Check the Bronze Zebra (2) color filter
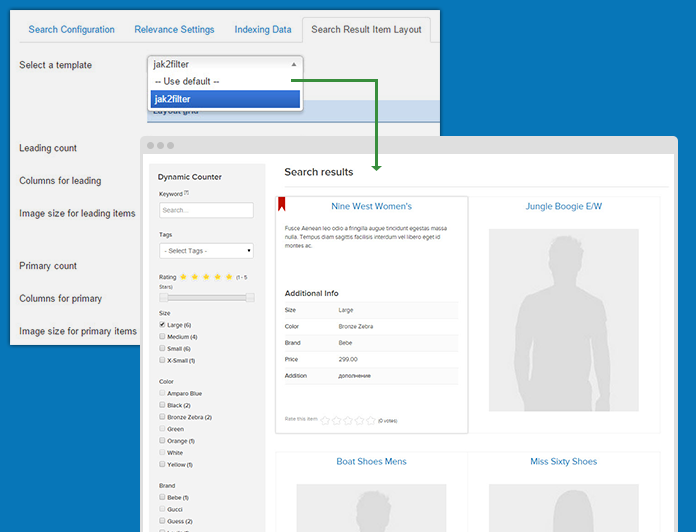Image resolution: width=696 pixels, height=532 pixels. 162,417
